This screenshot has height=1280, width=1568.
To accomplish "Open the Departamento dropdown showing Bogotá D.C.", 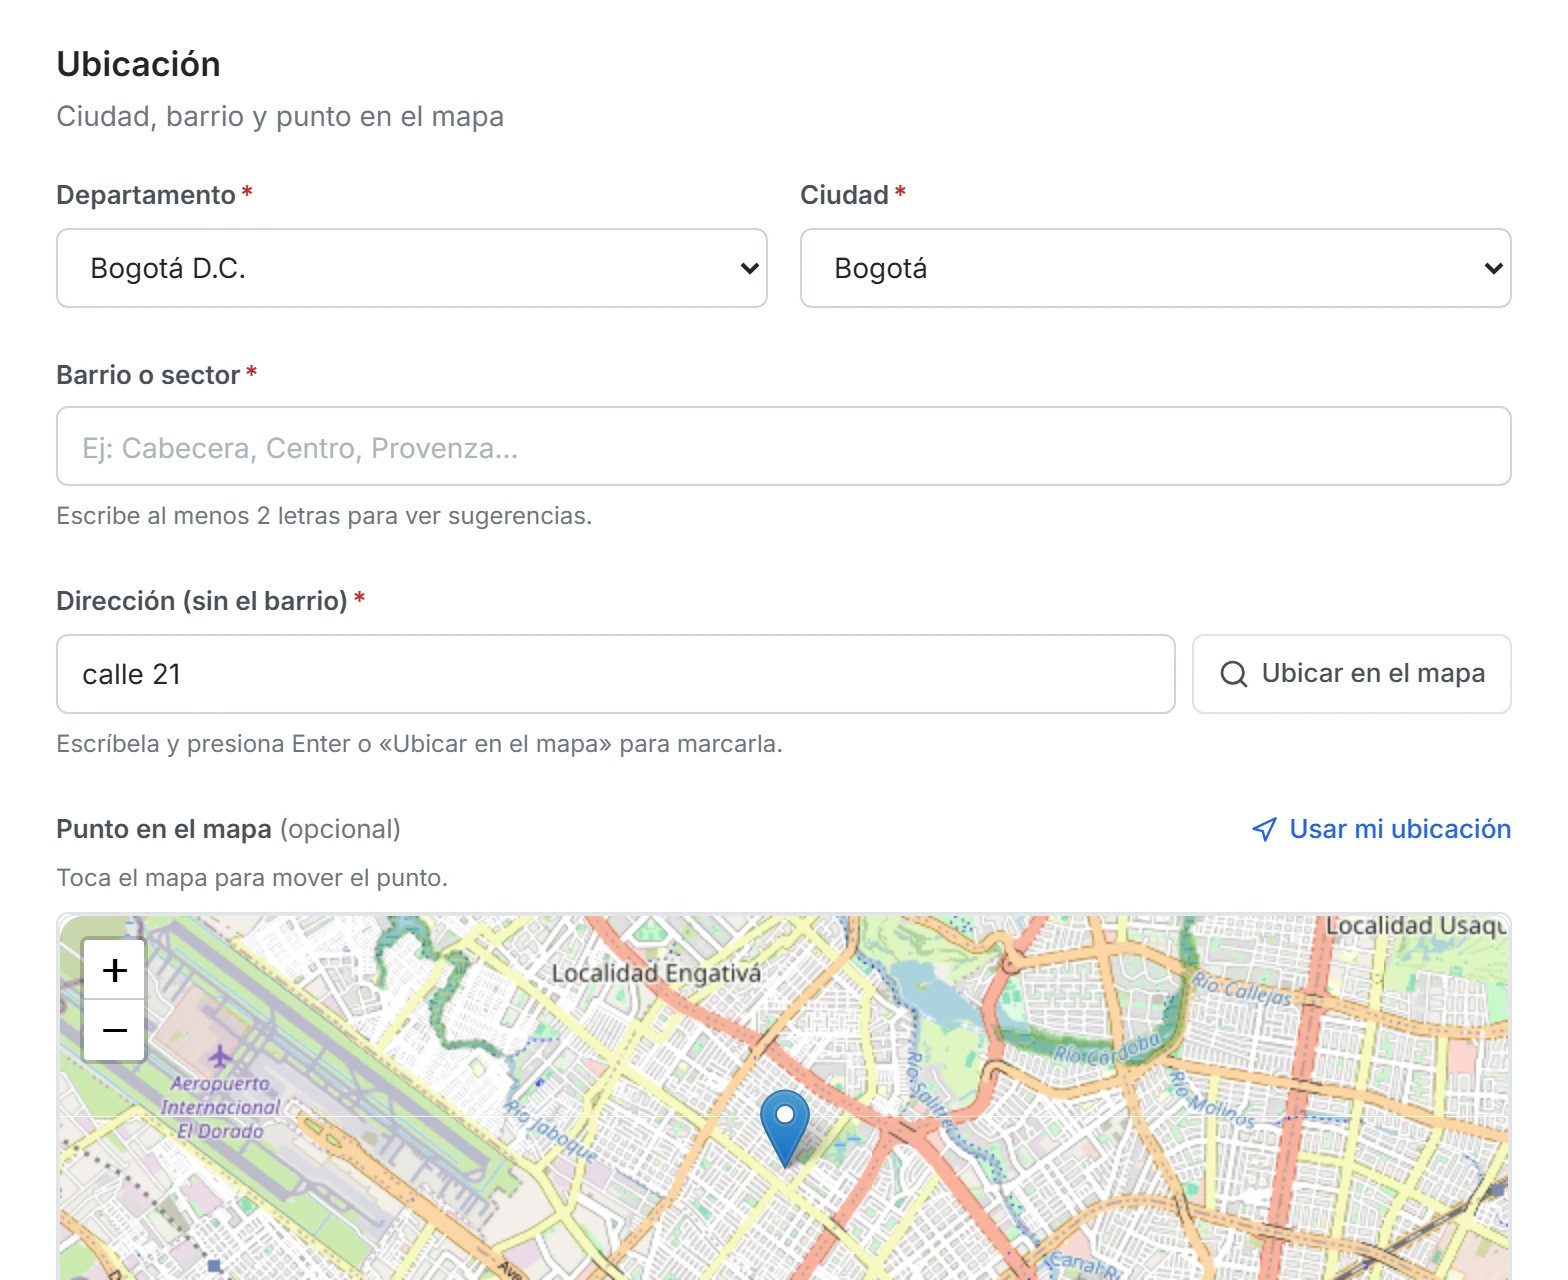I will [x=412, y=268].
